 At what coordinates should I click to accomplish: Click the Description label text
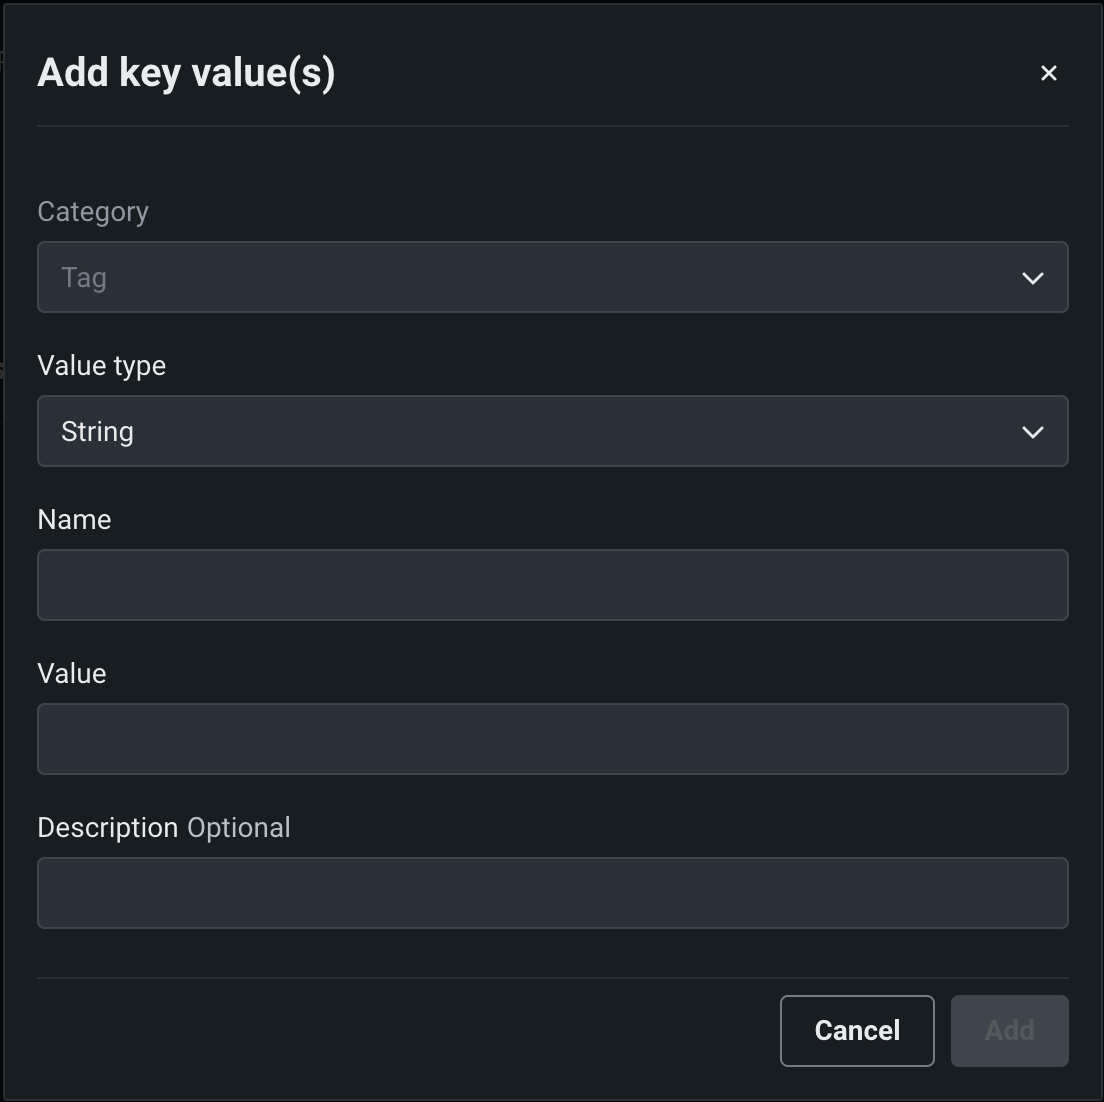pyautogui.click(x=107, y=828)
